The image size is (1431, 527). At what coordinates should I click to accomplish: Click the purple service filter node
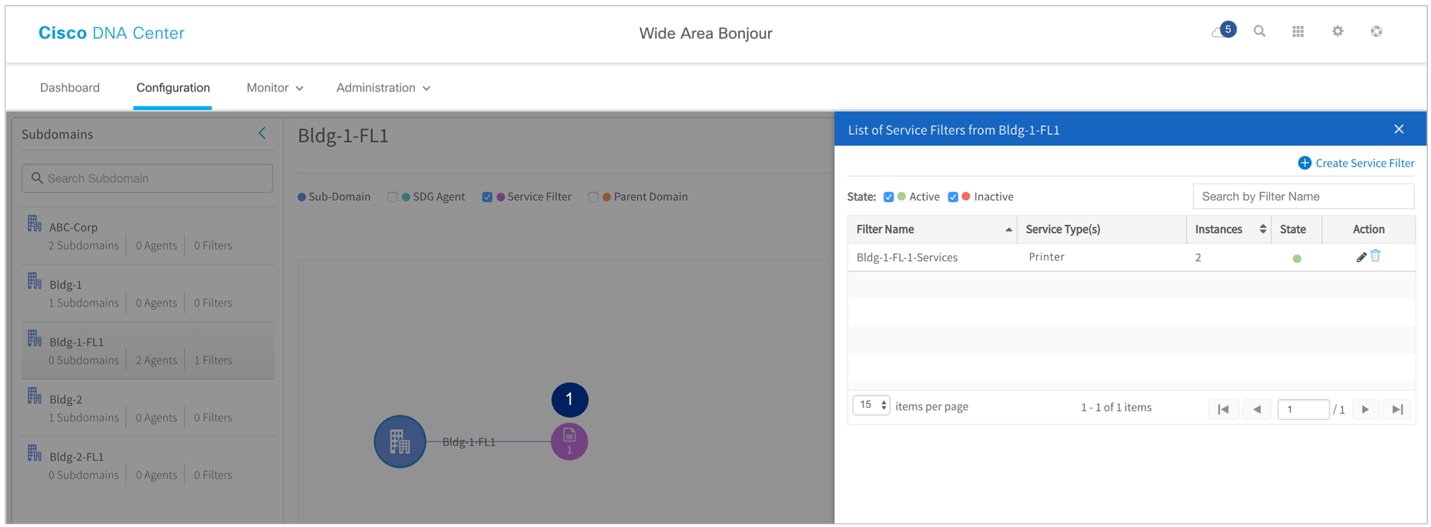[569, 441]
